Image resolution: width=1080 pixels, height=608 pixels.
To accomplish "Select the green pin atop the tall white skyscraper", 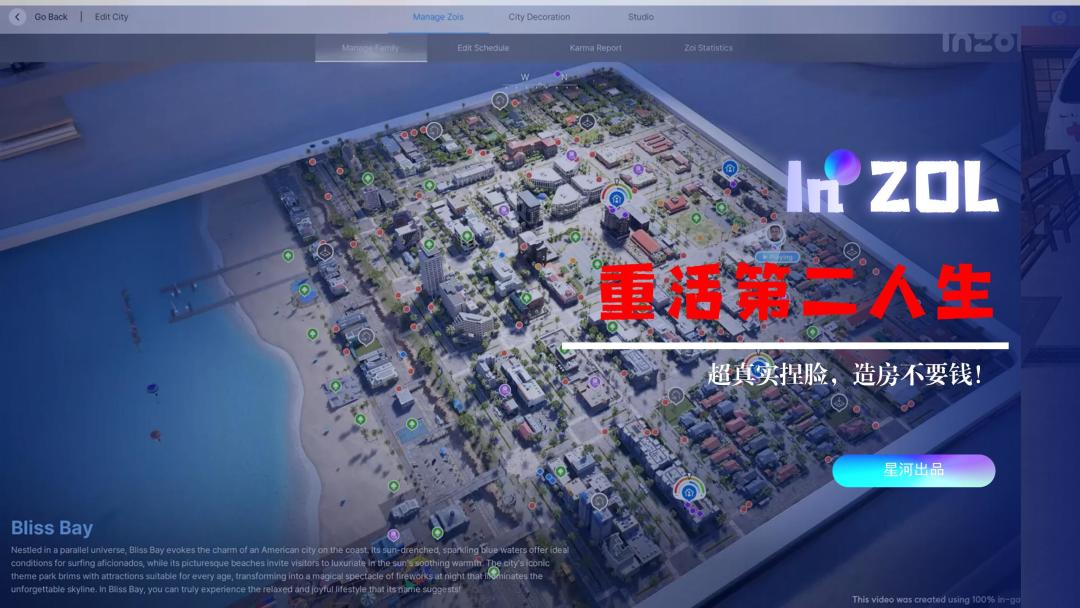I will pos(429,244).
